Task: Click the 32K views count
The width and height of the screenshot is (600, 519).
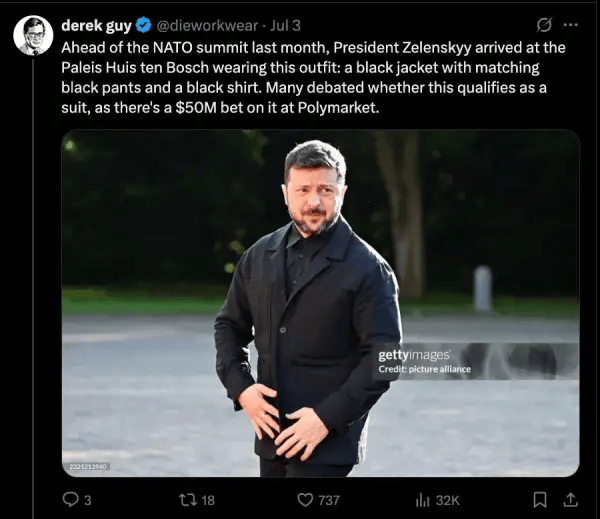Action: (448, 500)
